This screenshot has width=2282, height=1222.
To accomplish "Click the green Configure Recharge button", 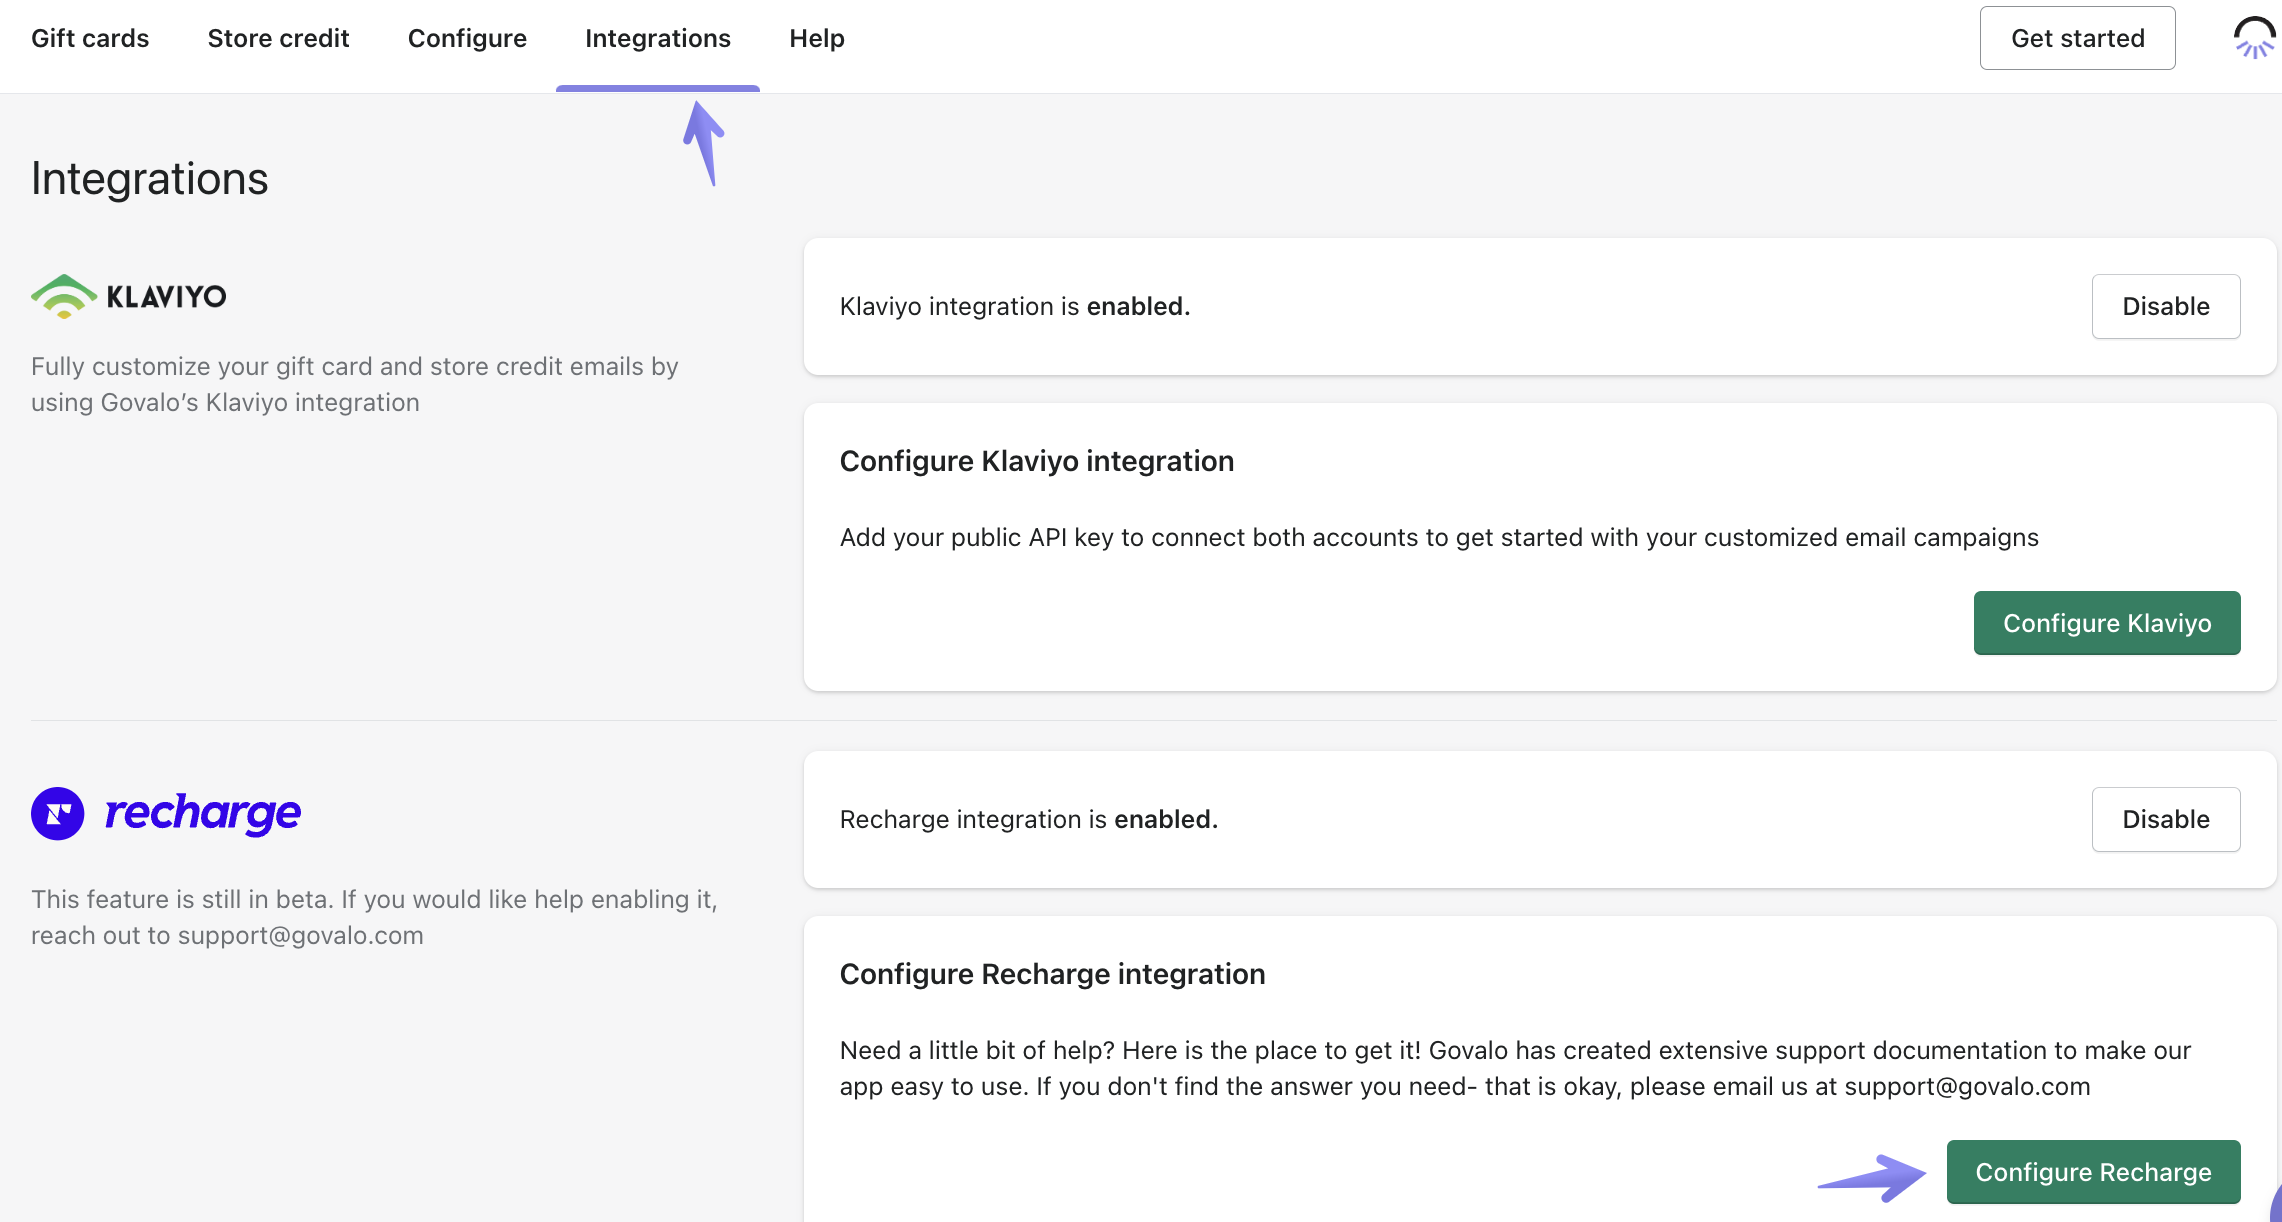I will [x=2092, y=1172].
